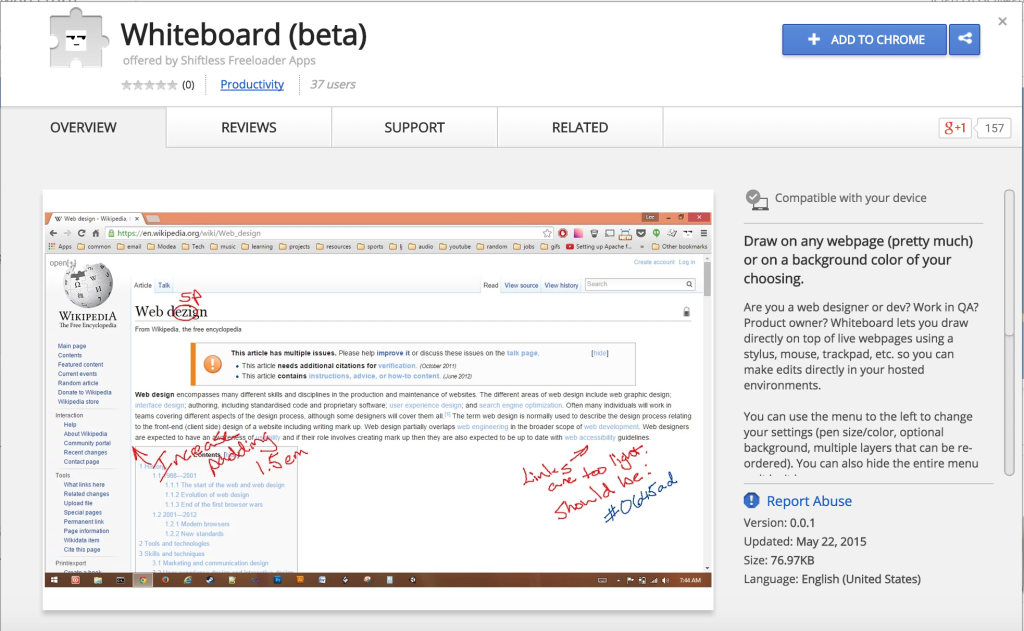1024x631 pixels.
Task: Click the 'Version: 0.0.1' text
Action: 779,523
